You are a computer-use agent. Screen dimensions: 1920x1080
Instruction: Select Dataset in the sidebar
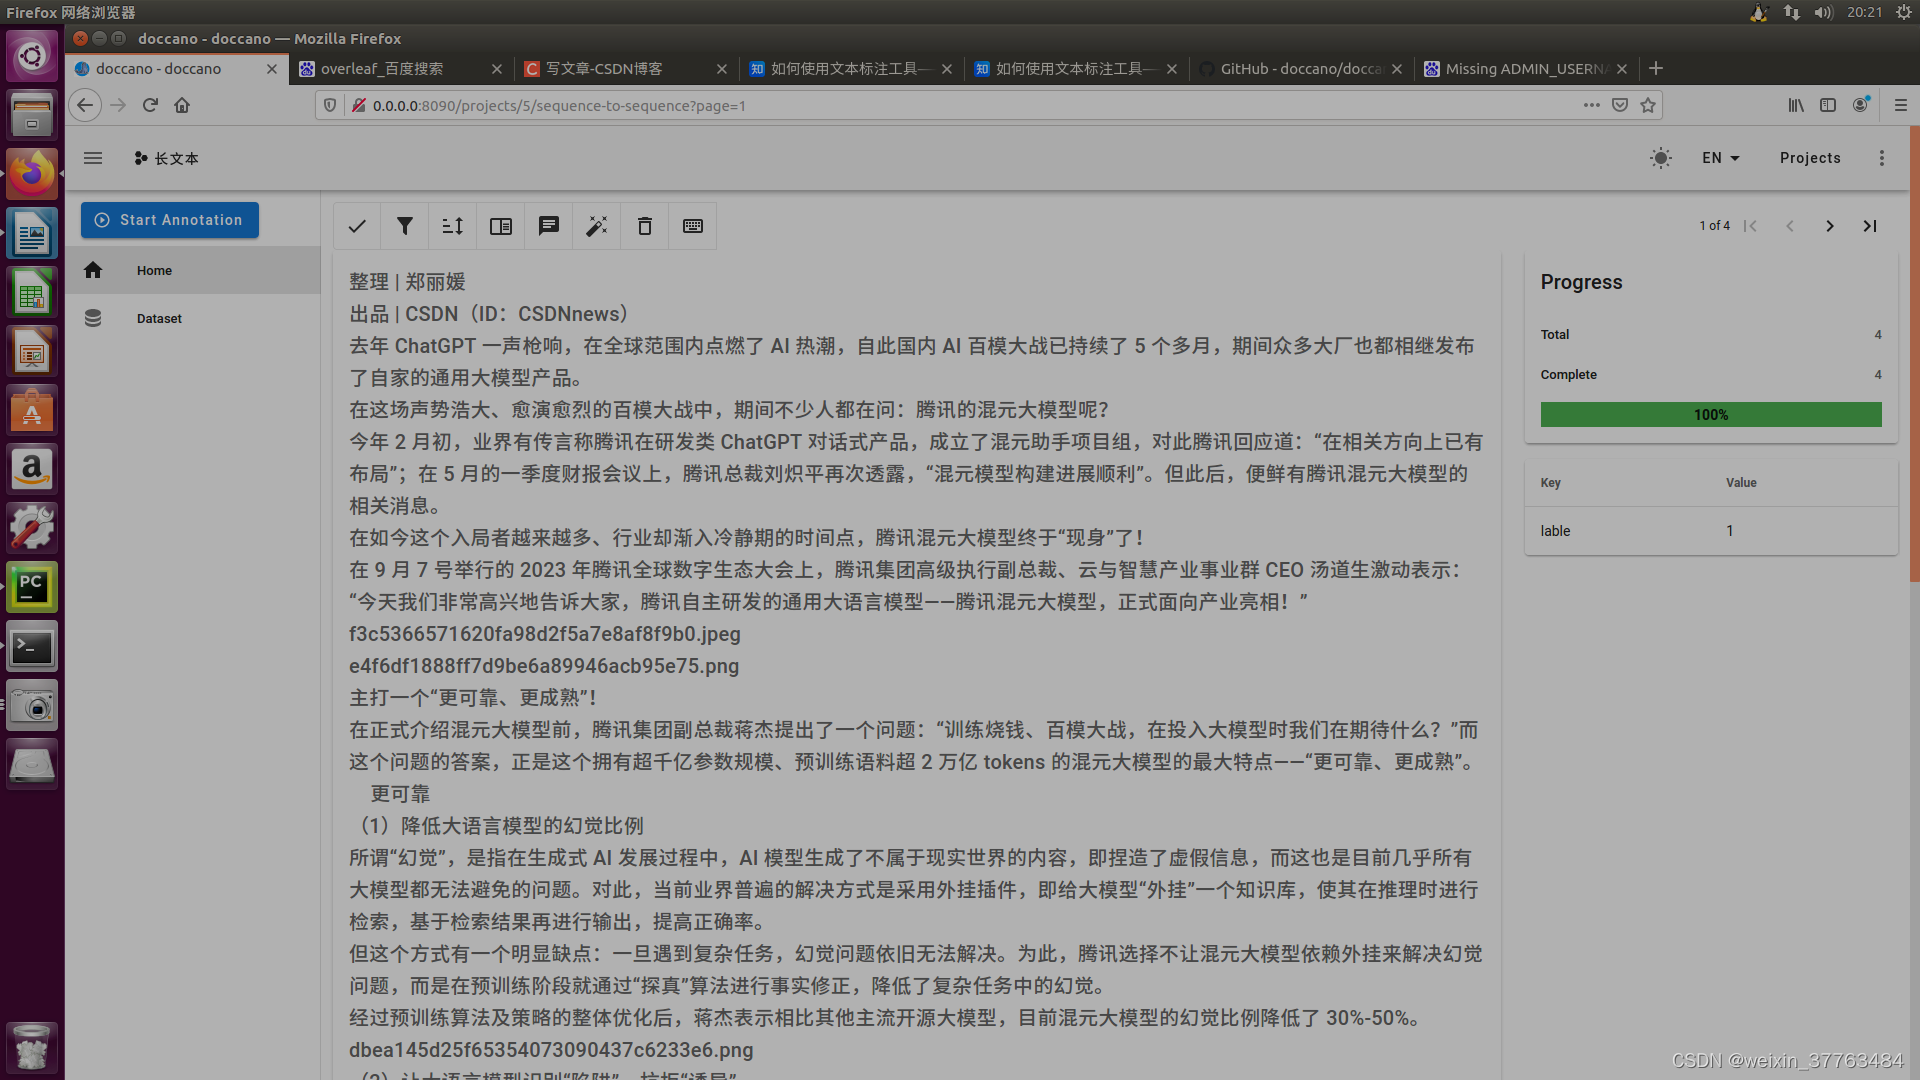(x=193, y=318)
